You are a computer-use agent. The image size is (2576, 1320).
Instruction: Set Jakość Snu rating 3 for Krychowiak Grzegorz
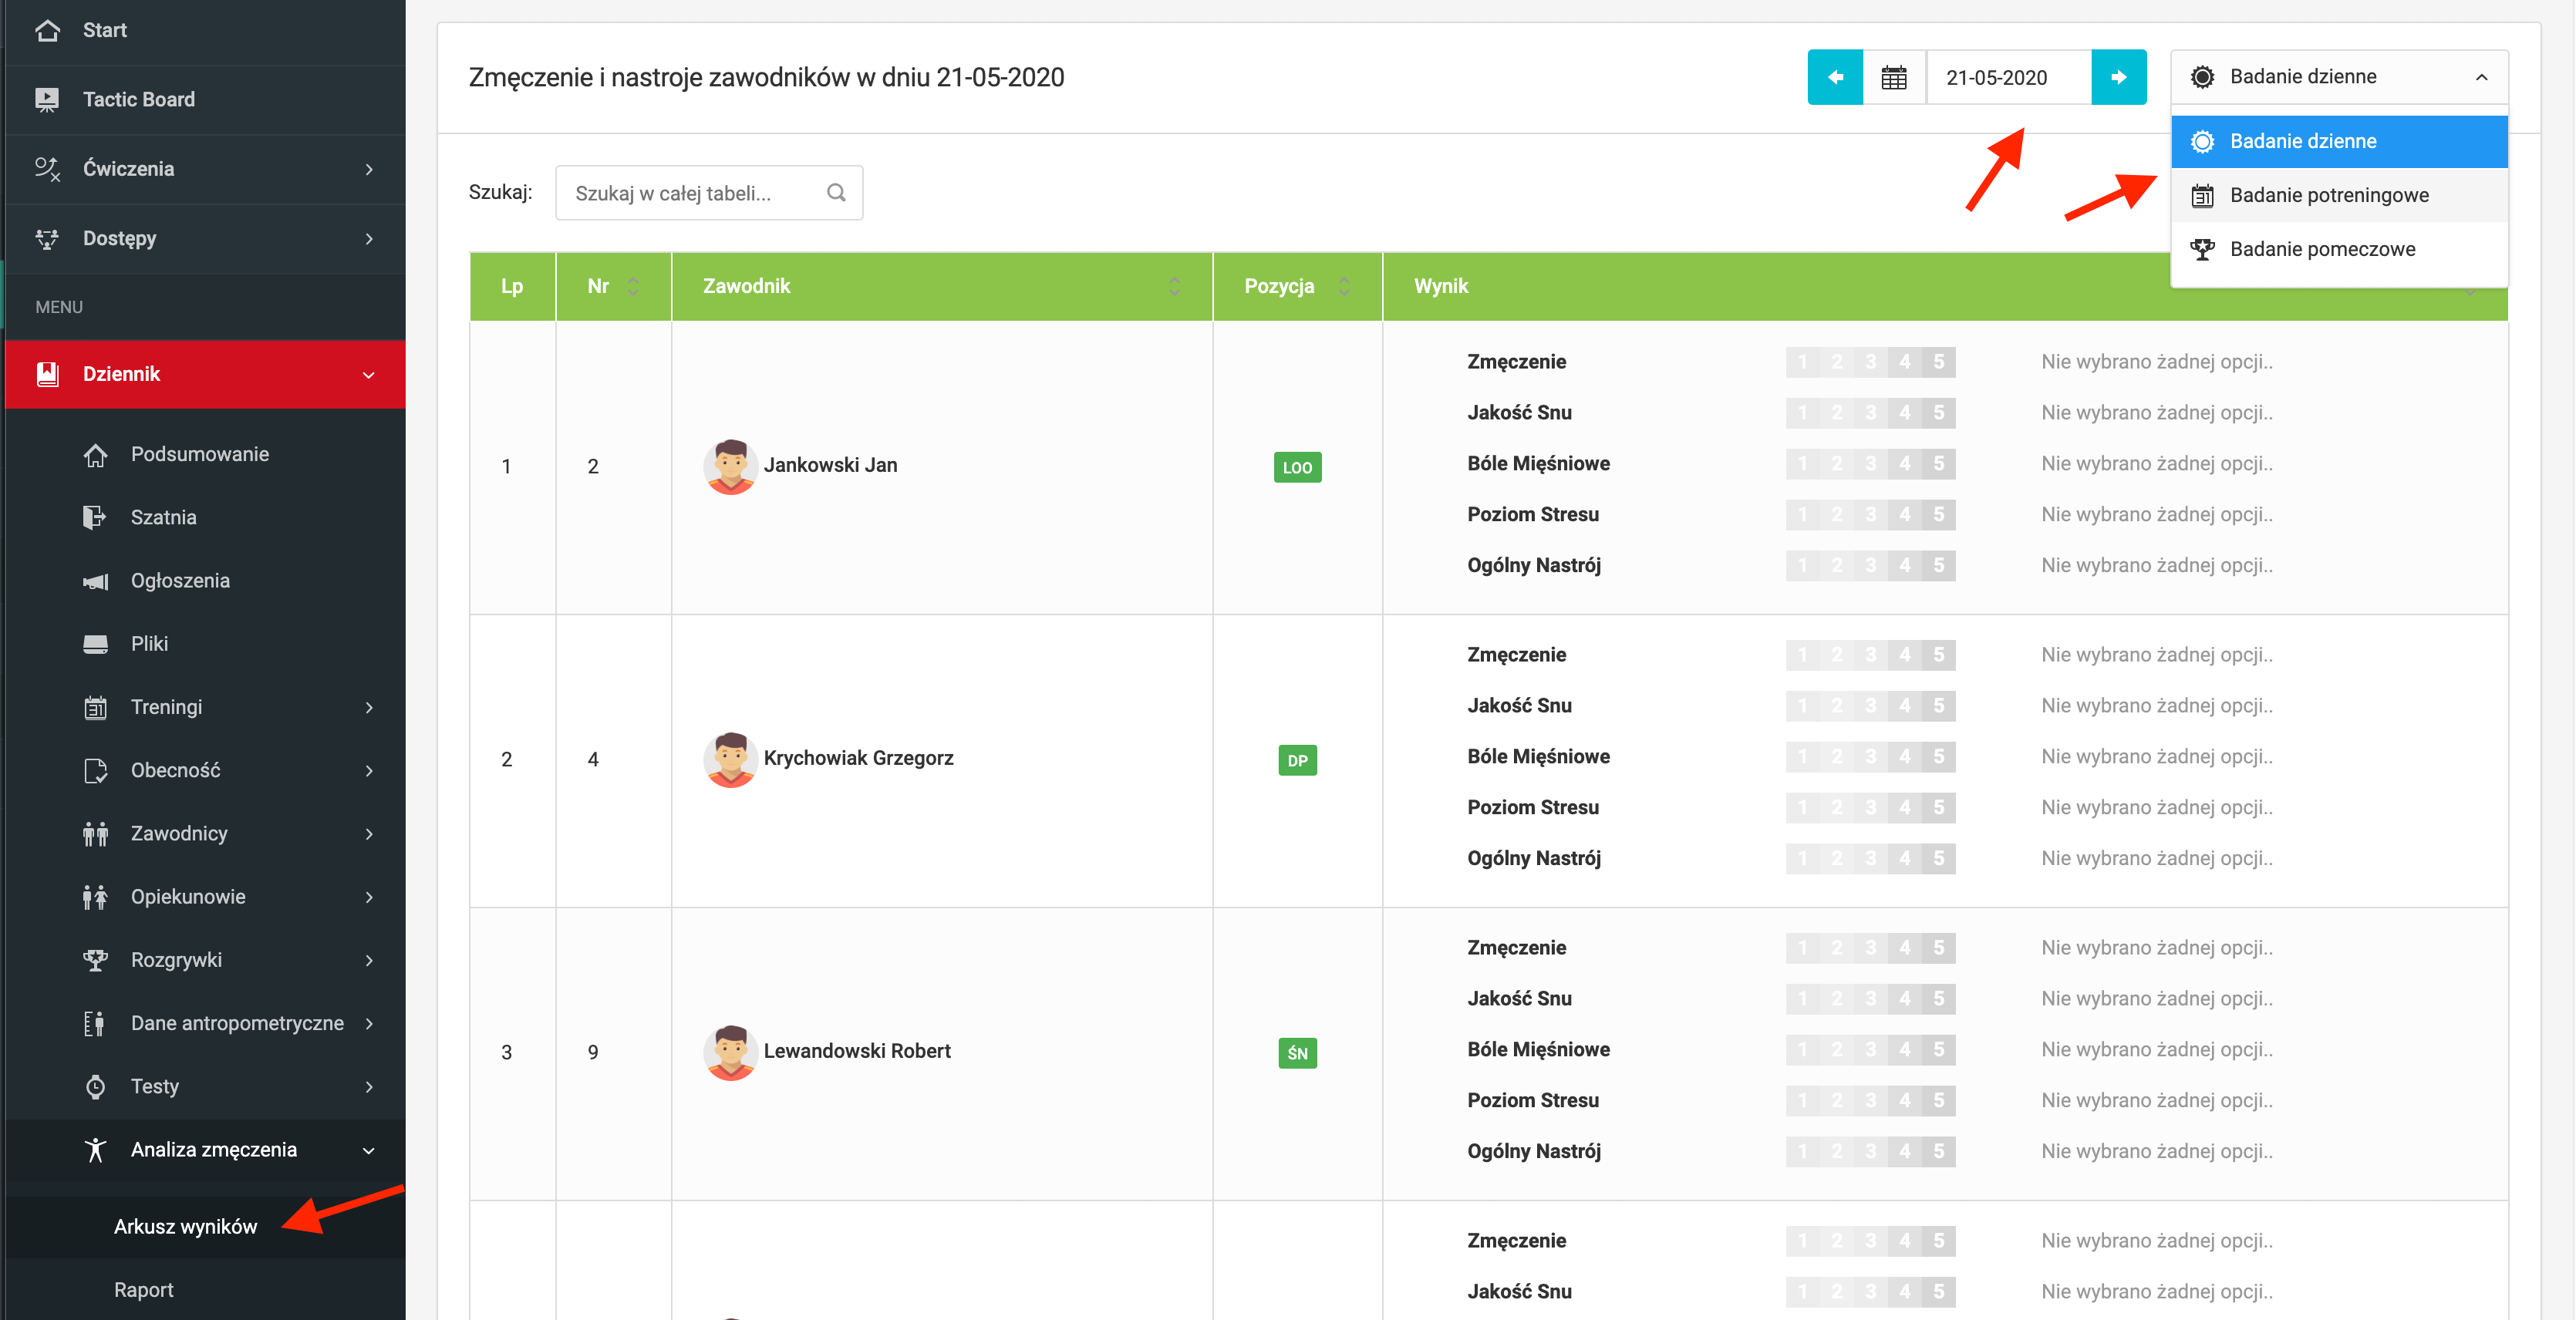(1870, 705)
